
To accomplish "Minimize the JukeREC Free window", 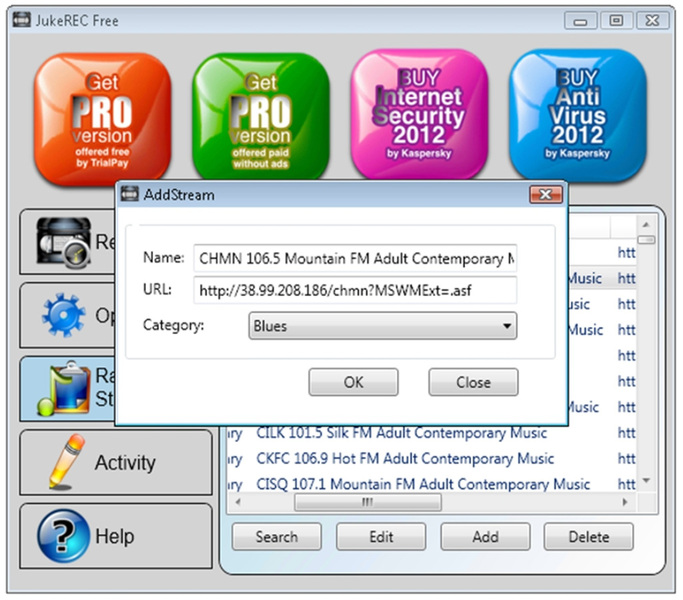I will tap(580, 20).
